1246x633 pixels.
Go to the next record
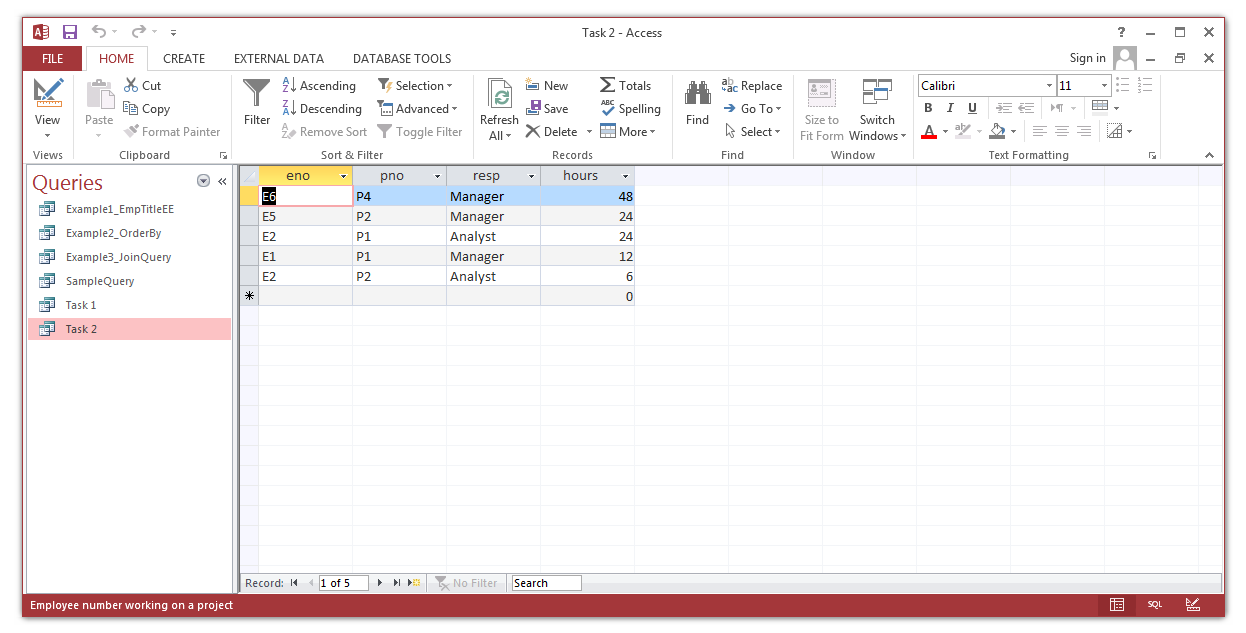coord(380,583)
